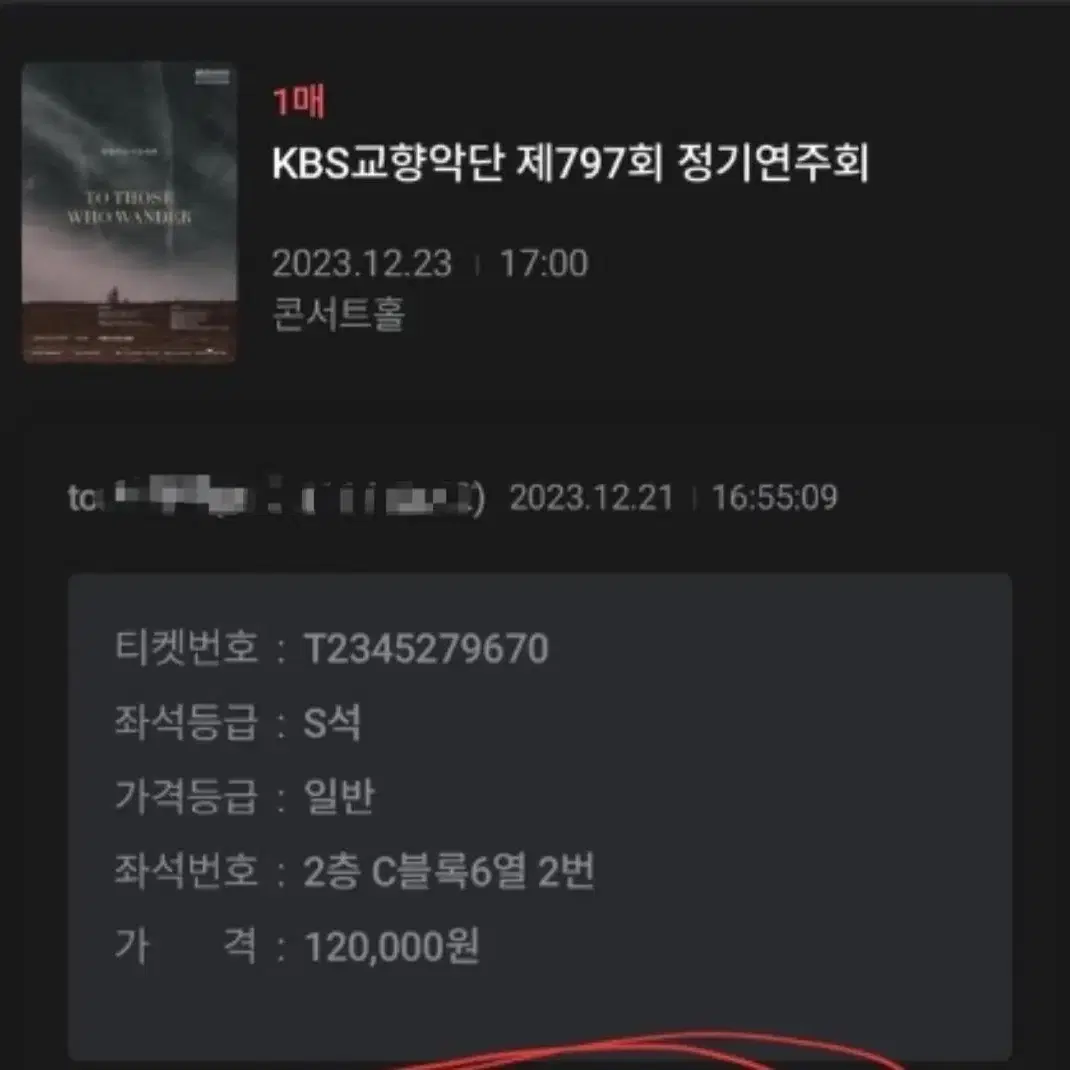Click the 가격등급 label

(186, 796)
